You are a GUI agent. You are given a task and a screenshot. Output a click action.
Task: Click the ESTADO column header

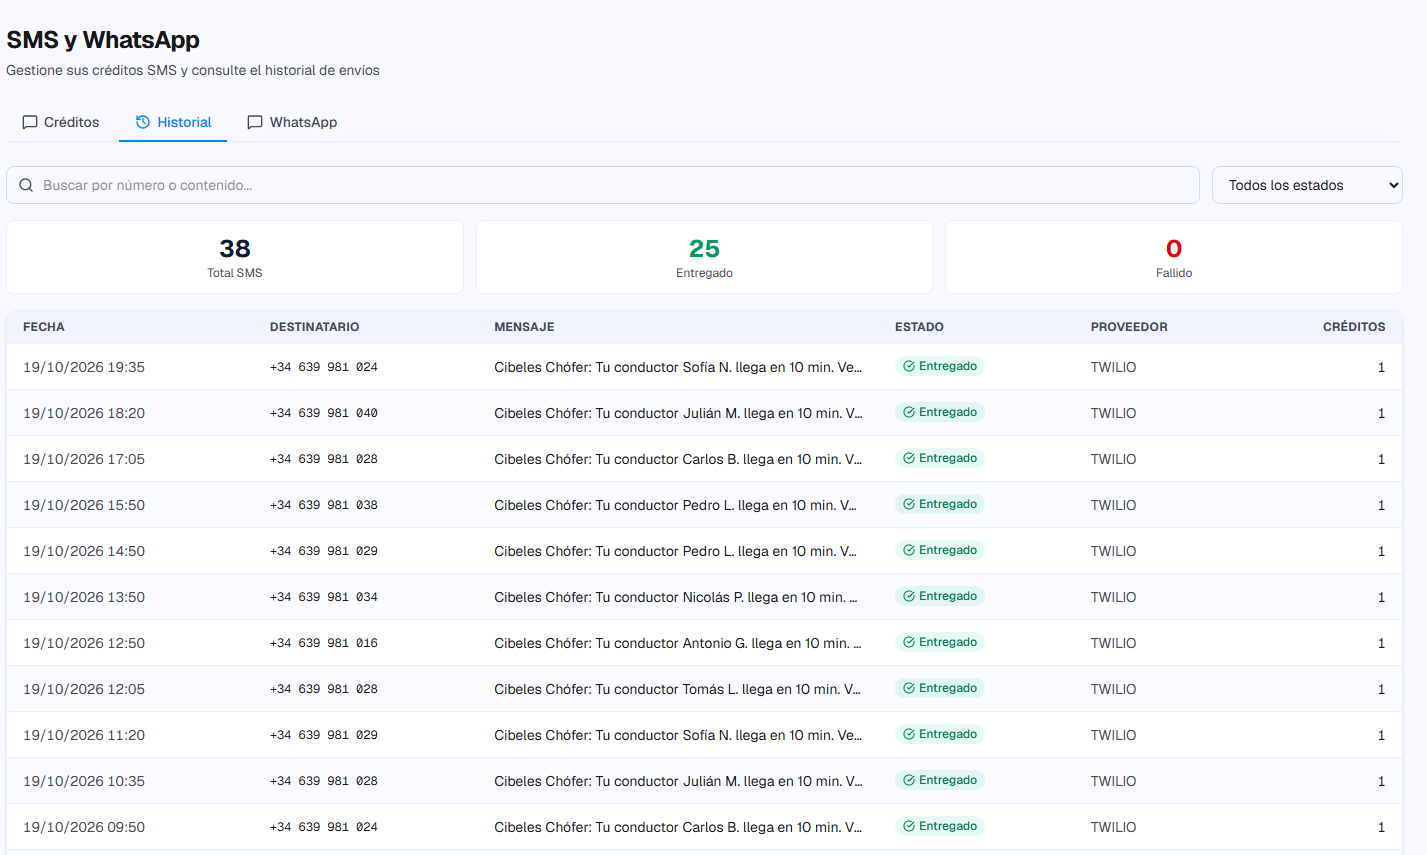(x=919, y=327)
